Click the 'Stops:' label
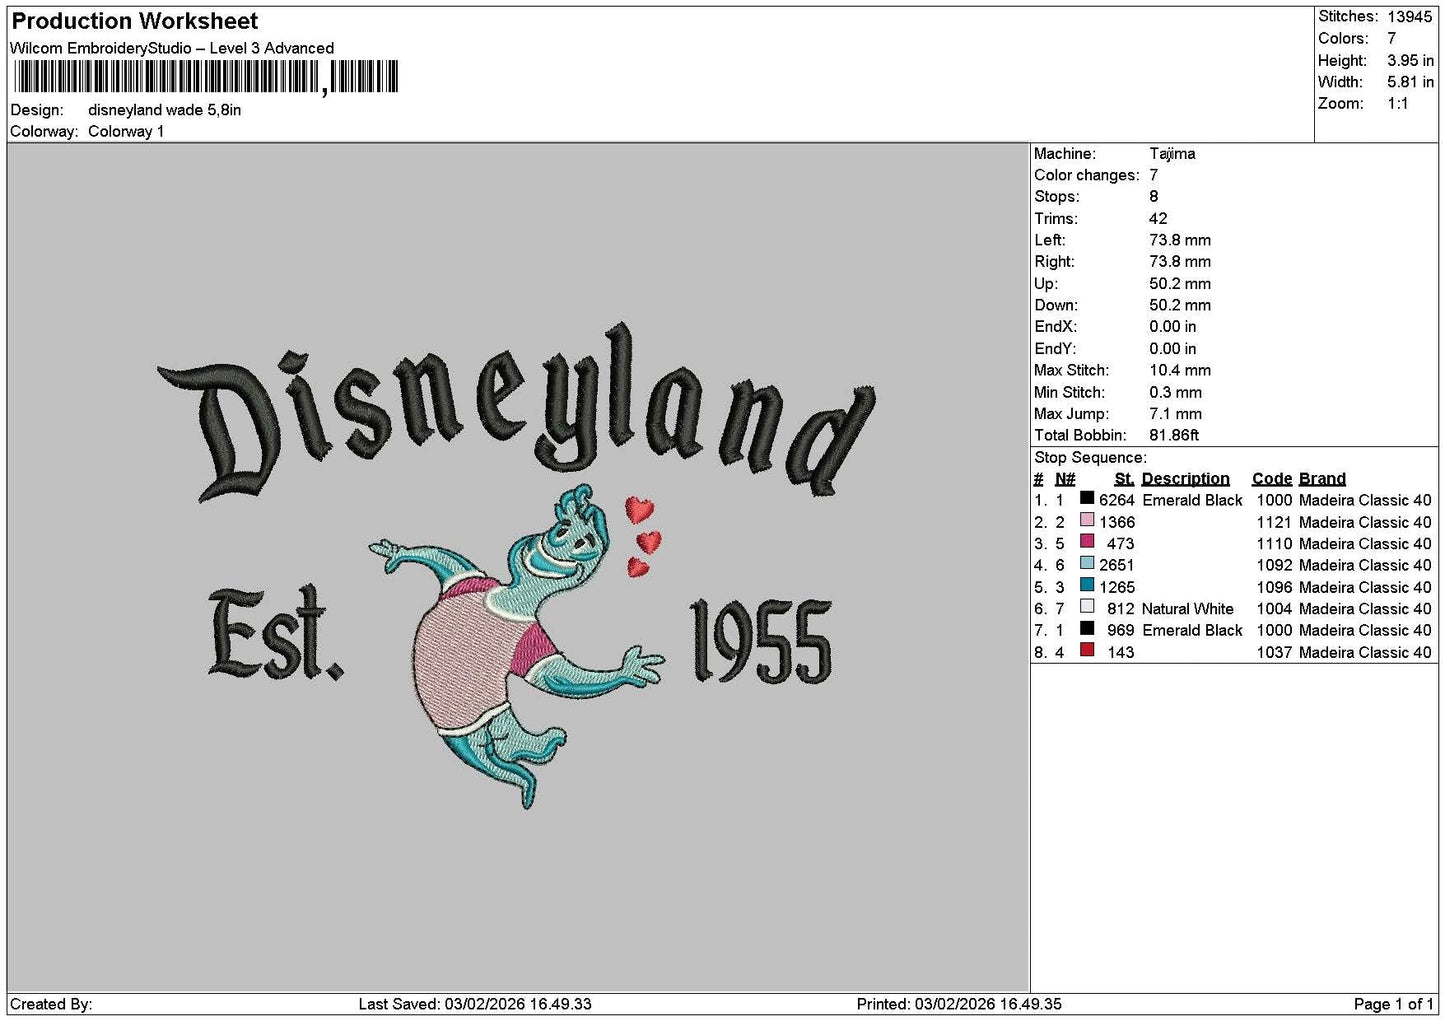 pos(1057,197)
